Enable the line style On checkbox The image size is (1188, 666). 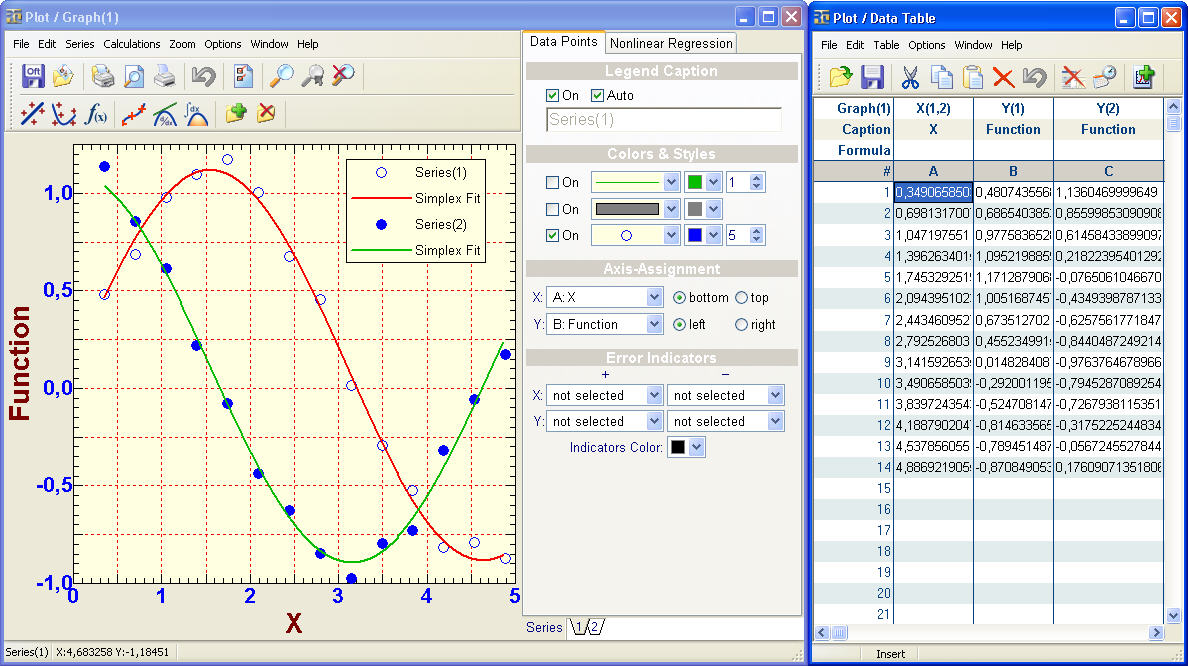(x=553, y=183)
